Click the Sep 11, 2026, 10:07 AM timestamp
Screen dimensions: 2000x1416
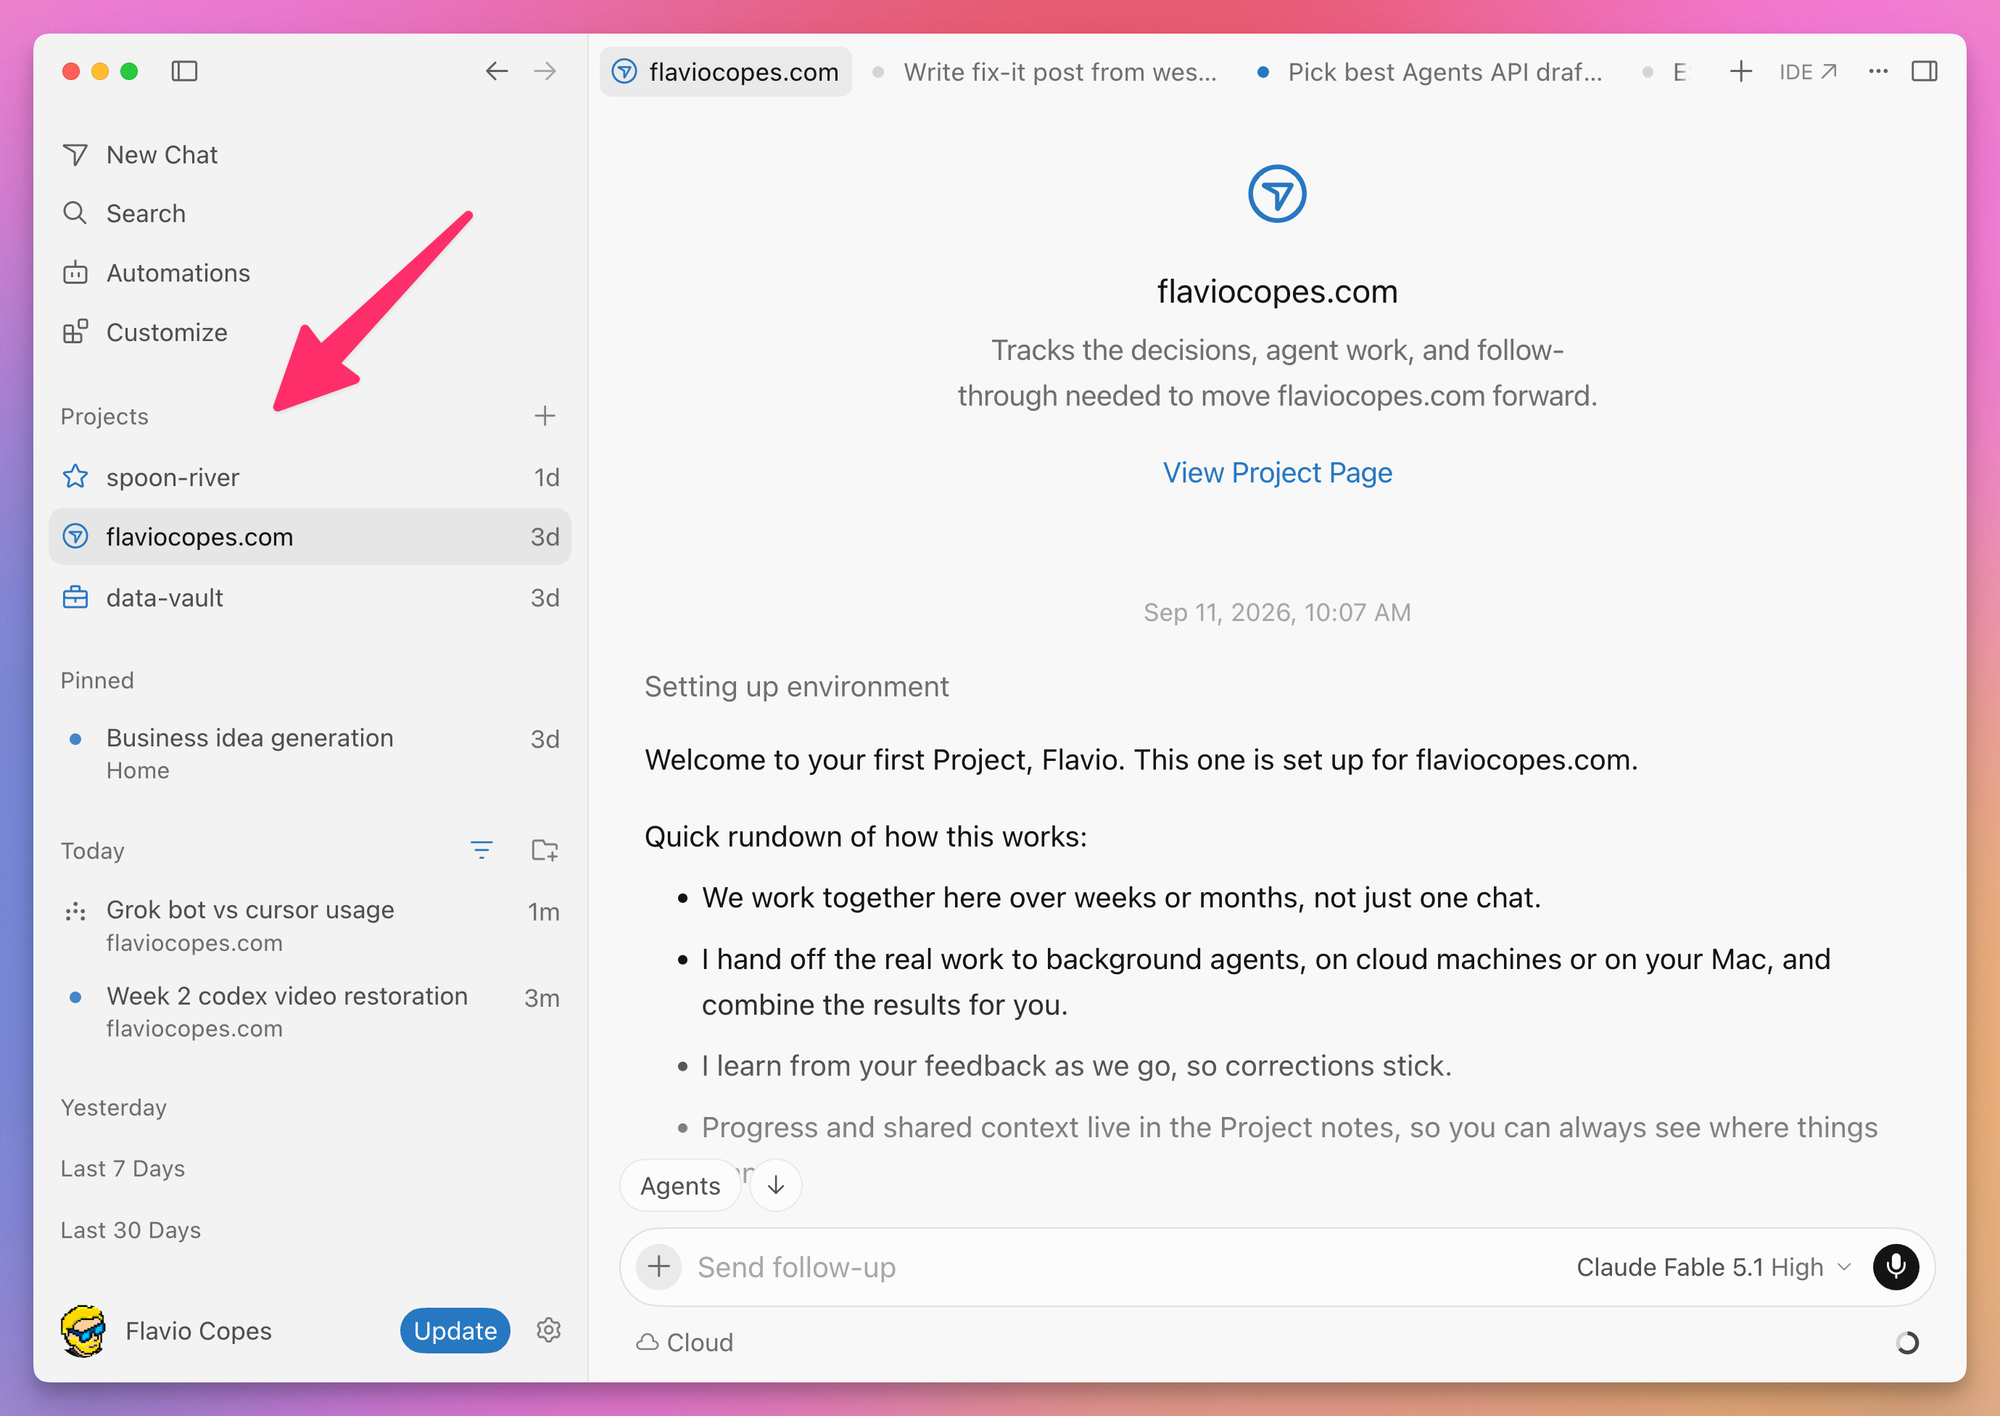point(1277,612)
